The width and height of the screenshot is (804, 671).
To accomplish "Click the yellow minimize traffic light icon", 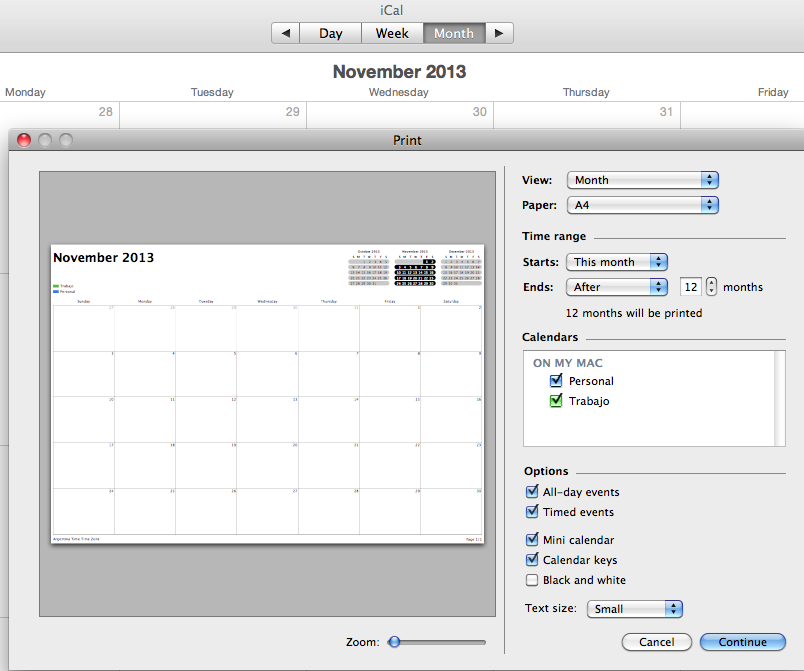I will click(x=44, y=140).
